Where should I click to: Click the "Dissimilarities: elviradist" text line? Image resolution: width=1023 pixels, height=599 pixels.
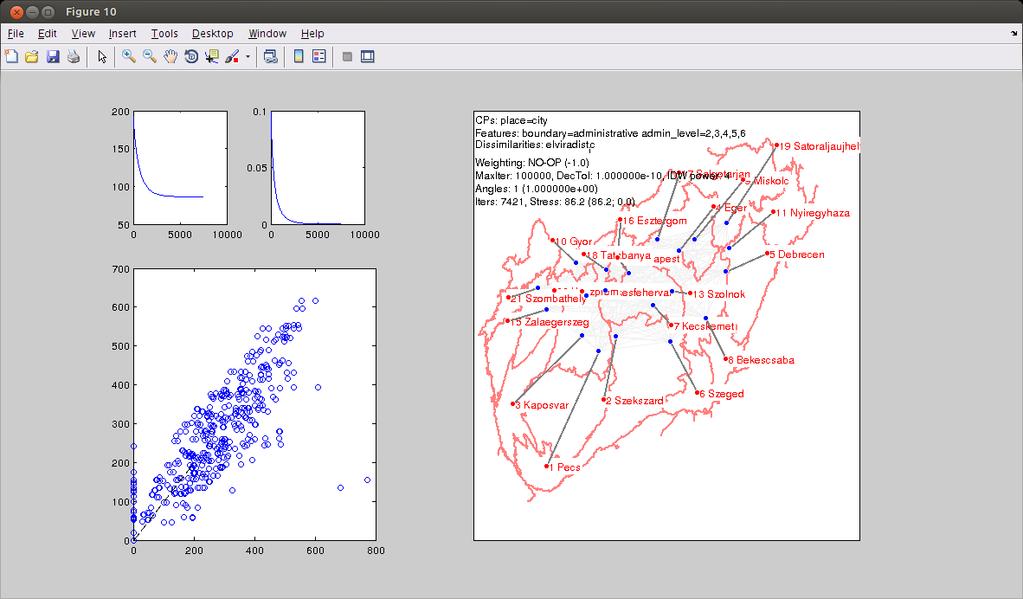click(535, 145)
